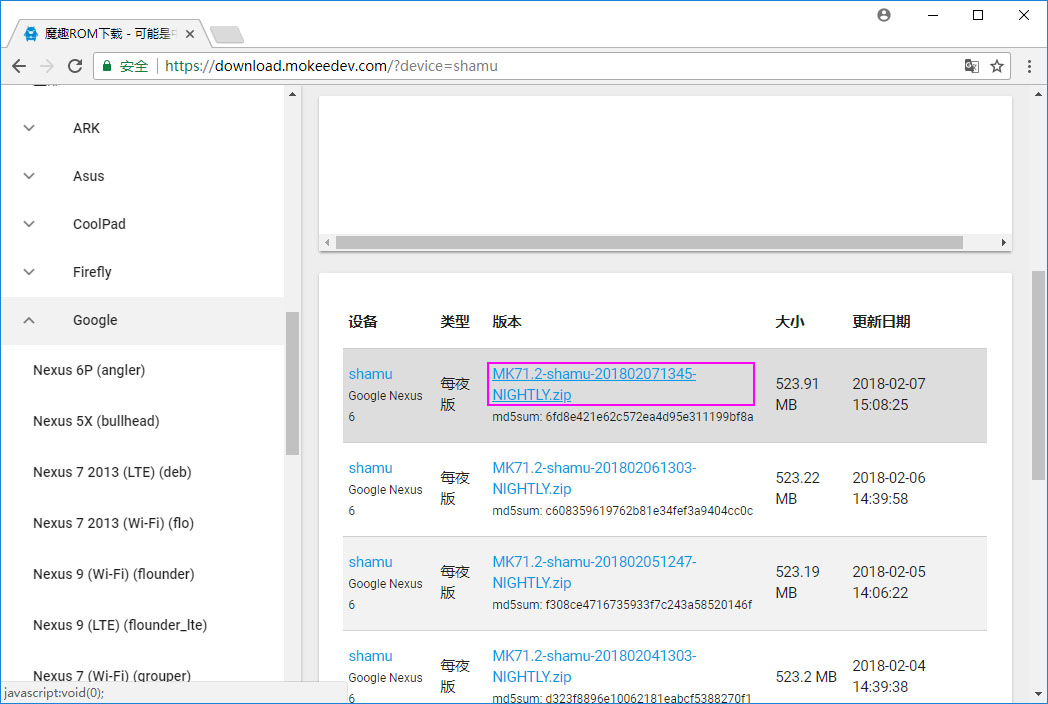Screen dimensions: 1048x704
Task: Click the 2018-02-05 14:06:22 date cell
Action: pyautogui.click(x=888, y=582)
